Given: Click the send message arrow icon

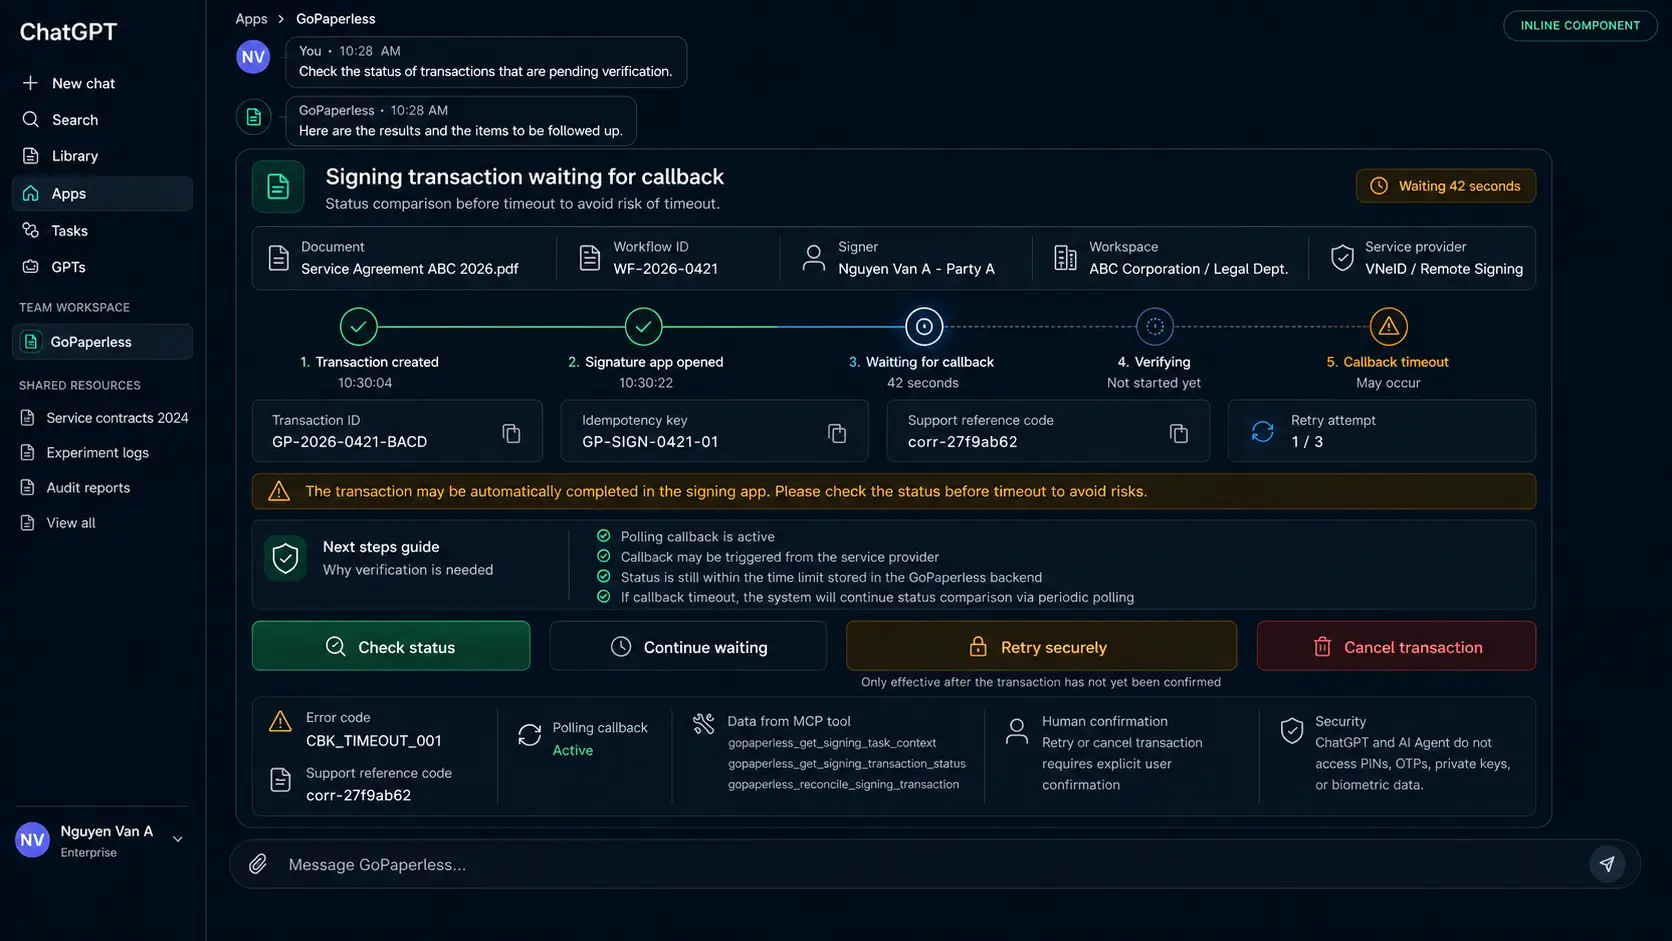Looking at the screenshot, I should (1607, 864).
